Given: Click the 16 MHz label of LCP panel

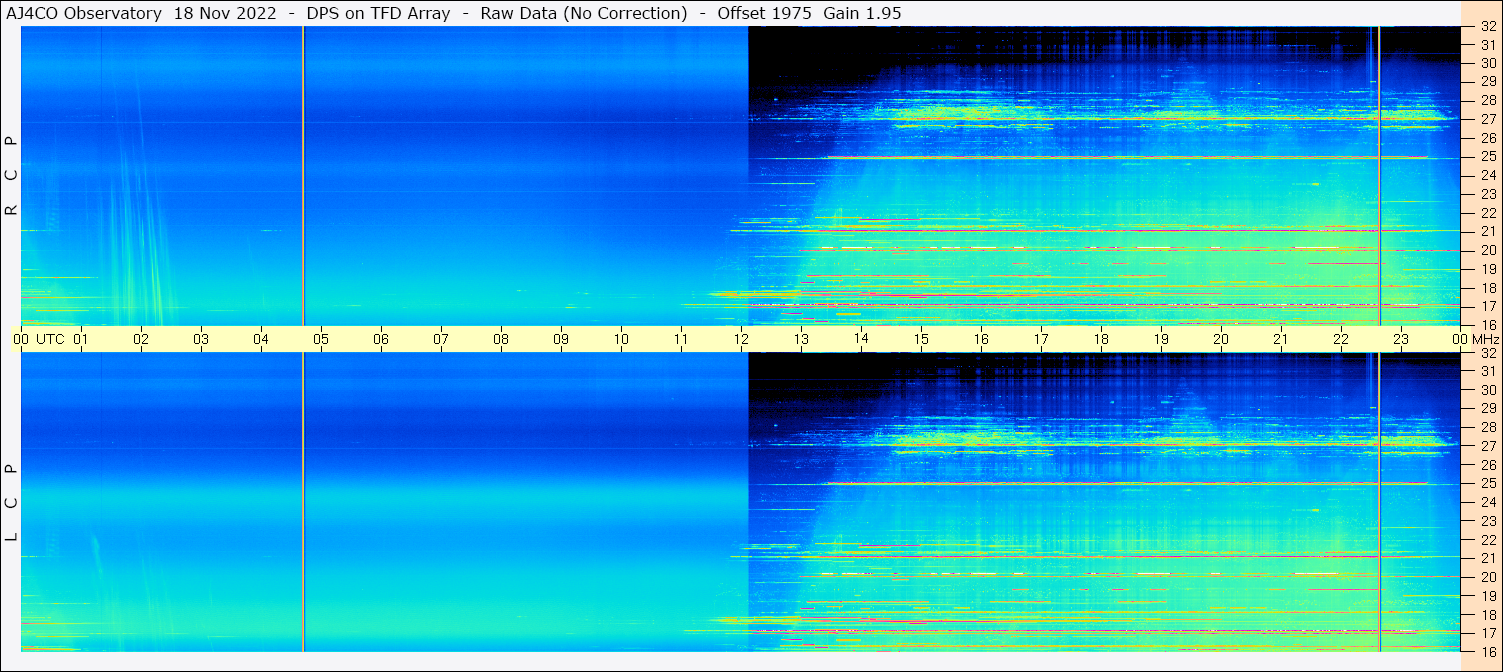Looking at the screenshot, I should point(1488,651).
